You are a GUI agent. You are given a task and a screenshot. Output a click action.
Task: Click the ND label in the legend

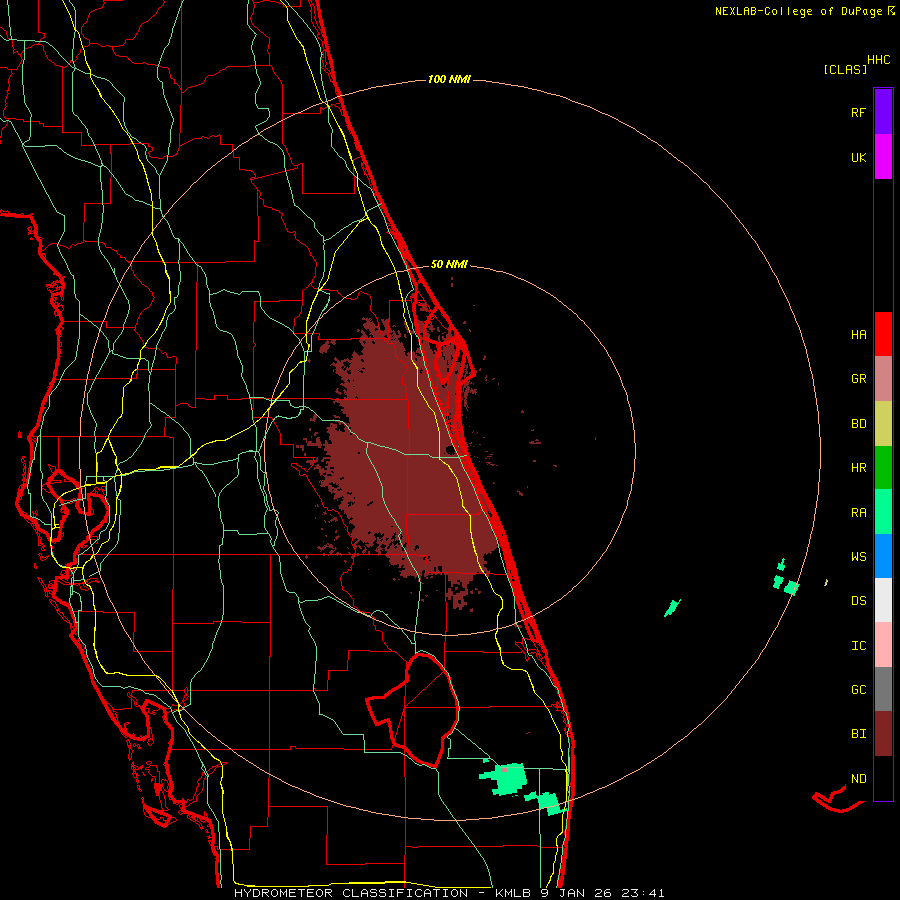point(858,779)
